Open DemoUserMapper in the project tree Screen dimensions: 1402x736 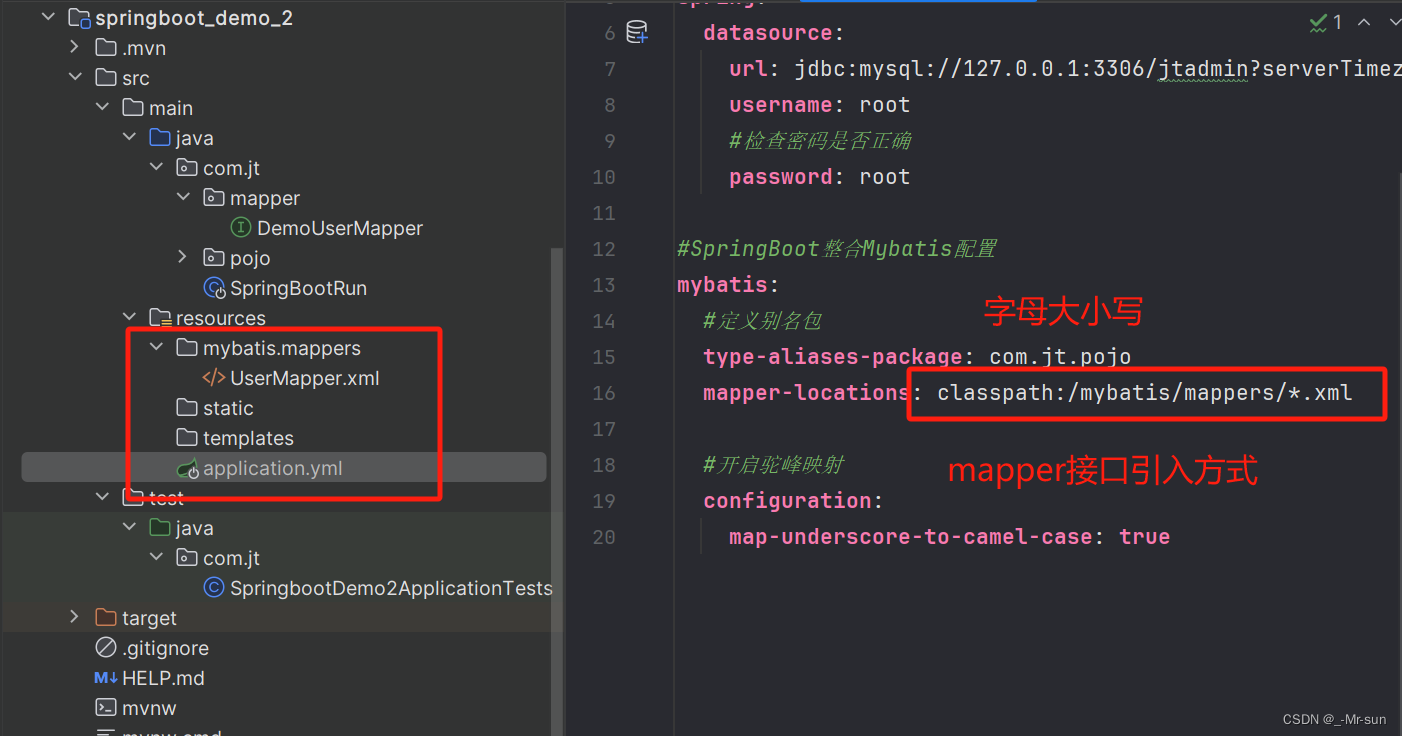click(x=340, y=228)
